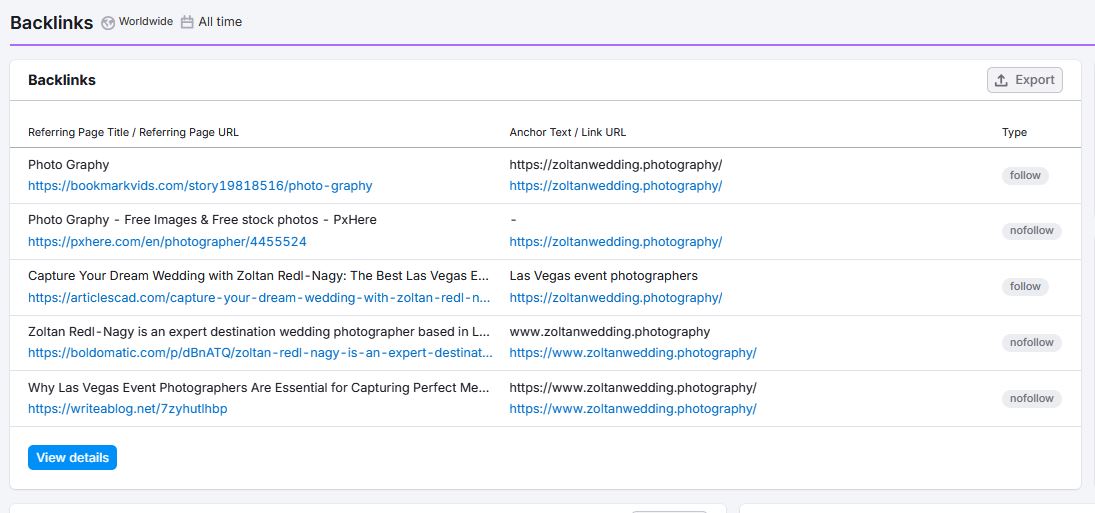The height and width of the screenshot is (513, 1095).
Task: Click the Export button
Action: pyautogui.click(x=1024, y=80)
